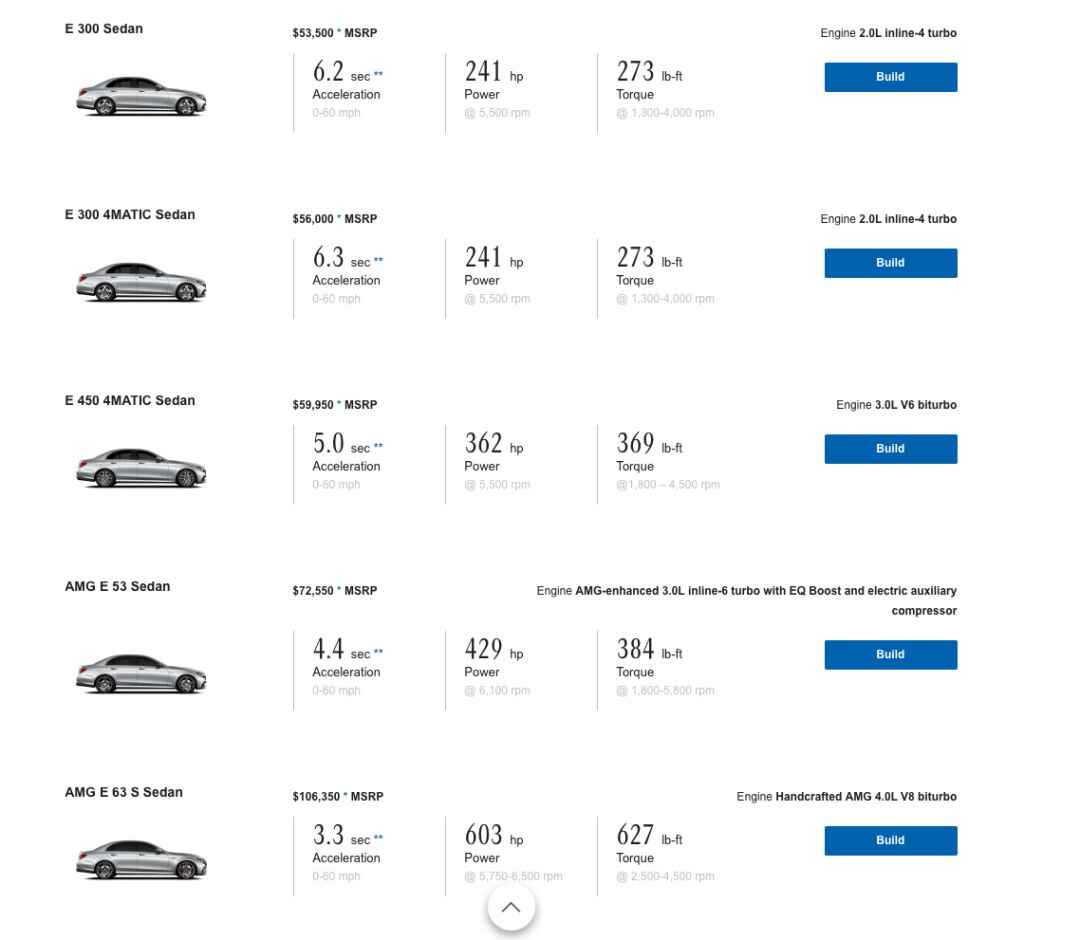Open the AMG E 53 Sedan car image
The height and width of the screenshot is (940, 1080).
pos(141,673)
